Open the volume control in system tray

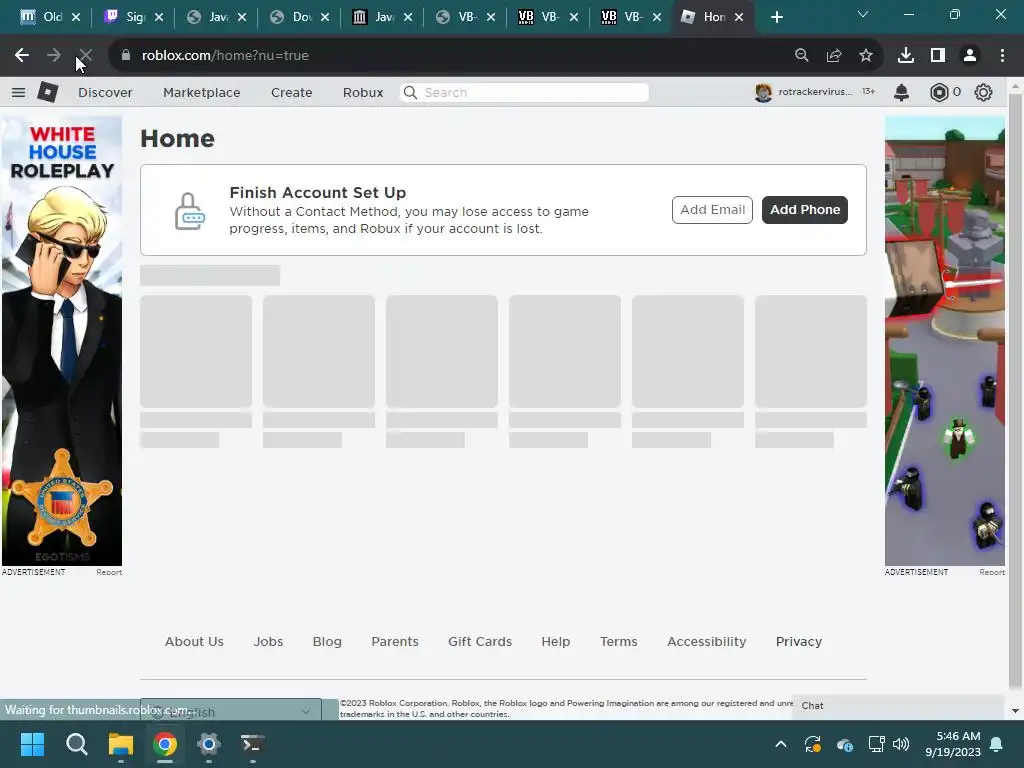point(901,744)
